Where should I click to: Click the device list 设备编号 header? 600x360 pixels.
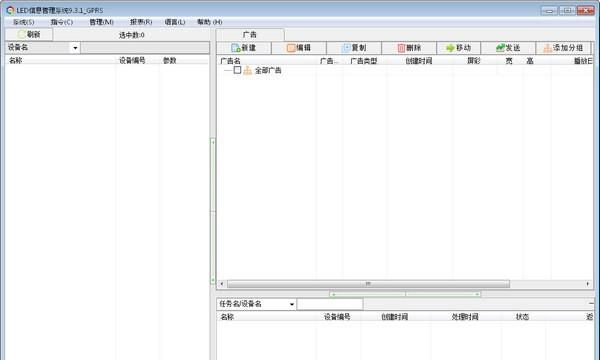[x=132, y=60]
